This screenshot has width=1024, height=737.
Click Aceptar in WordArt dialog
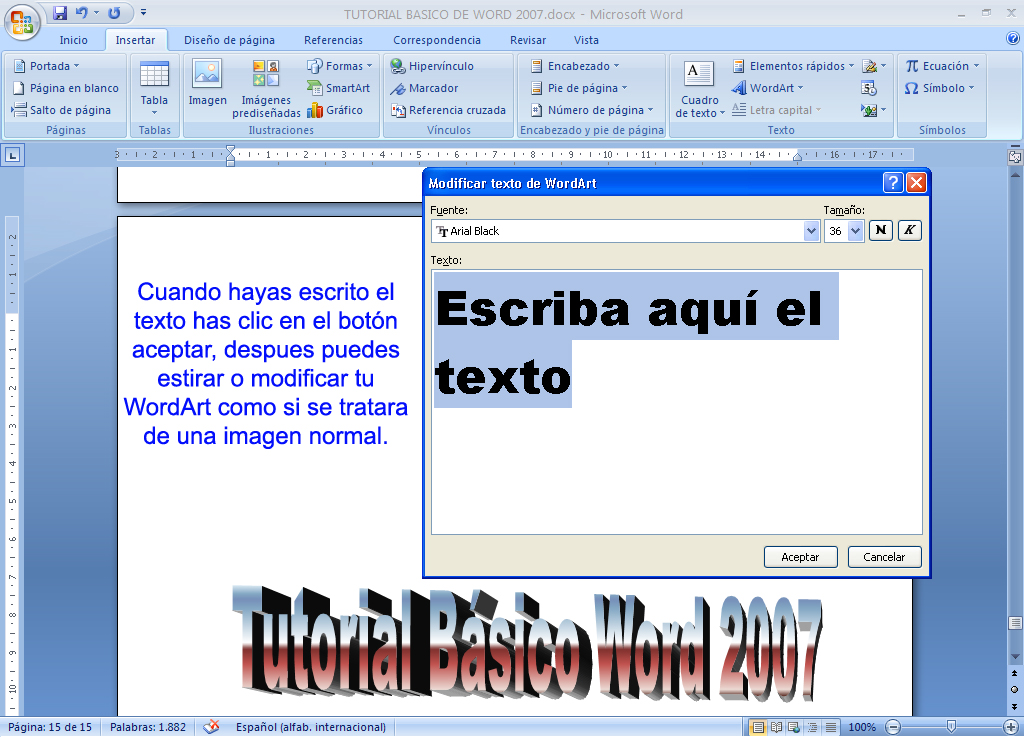click(800, 557)
